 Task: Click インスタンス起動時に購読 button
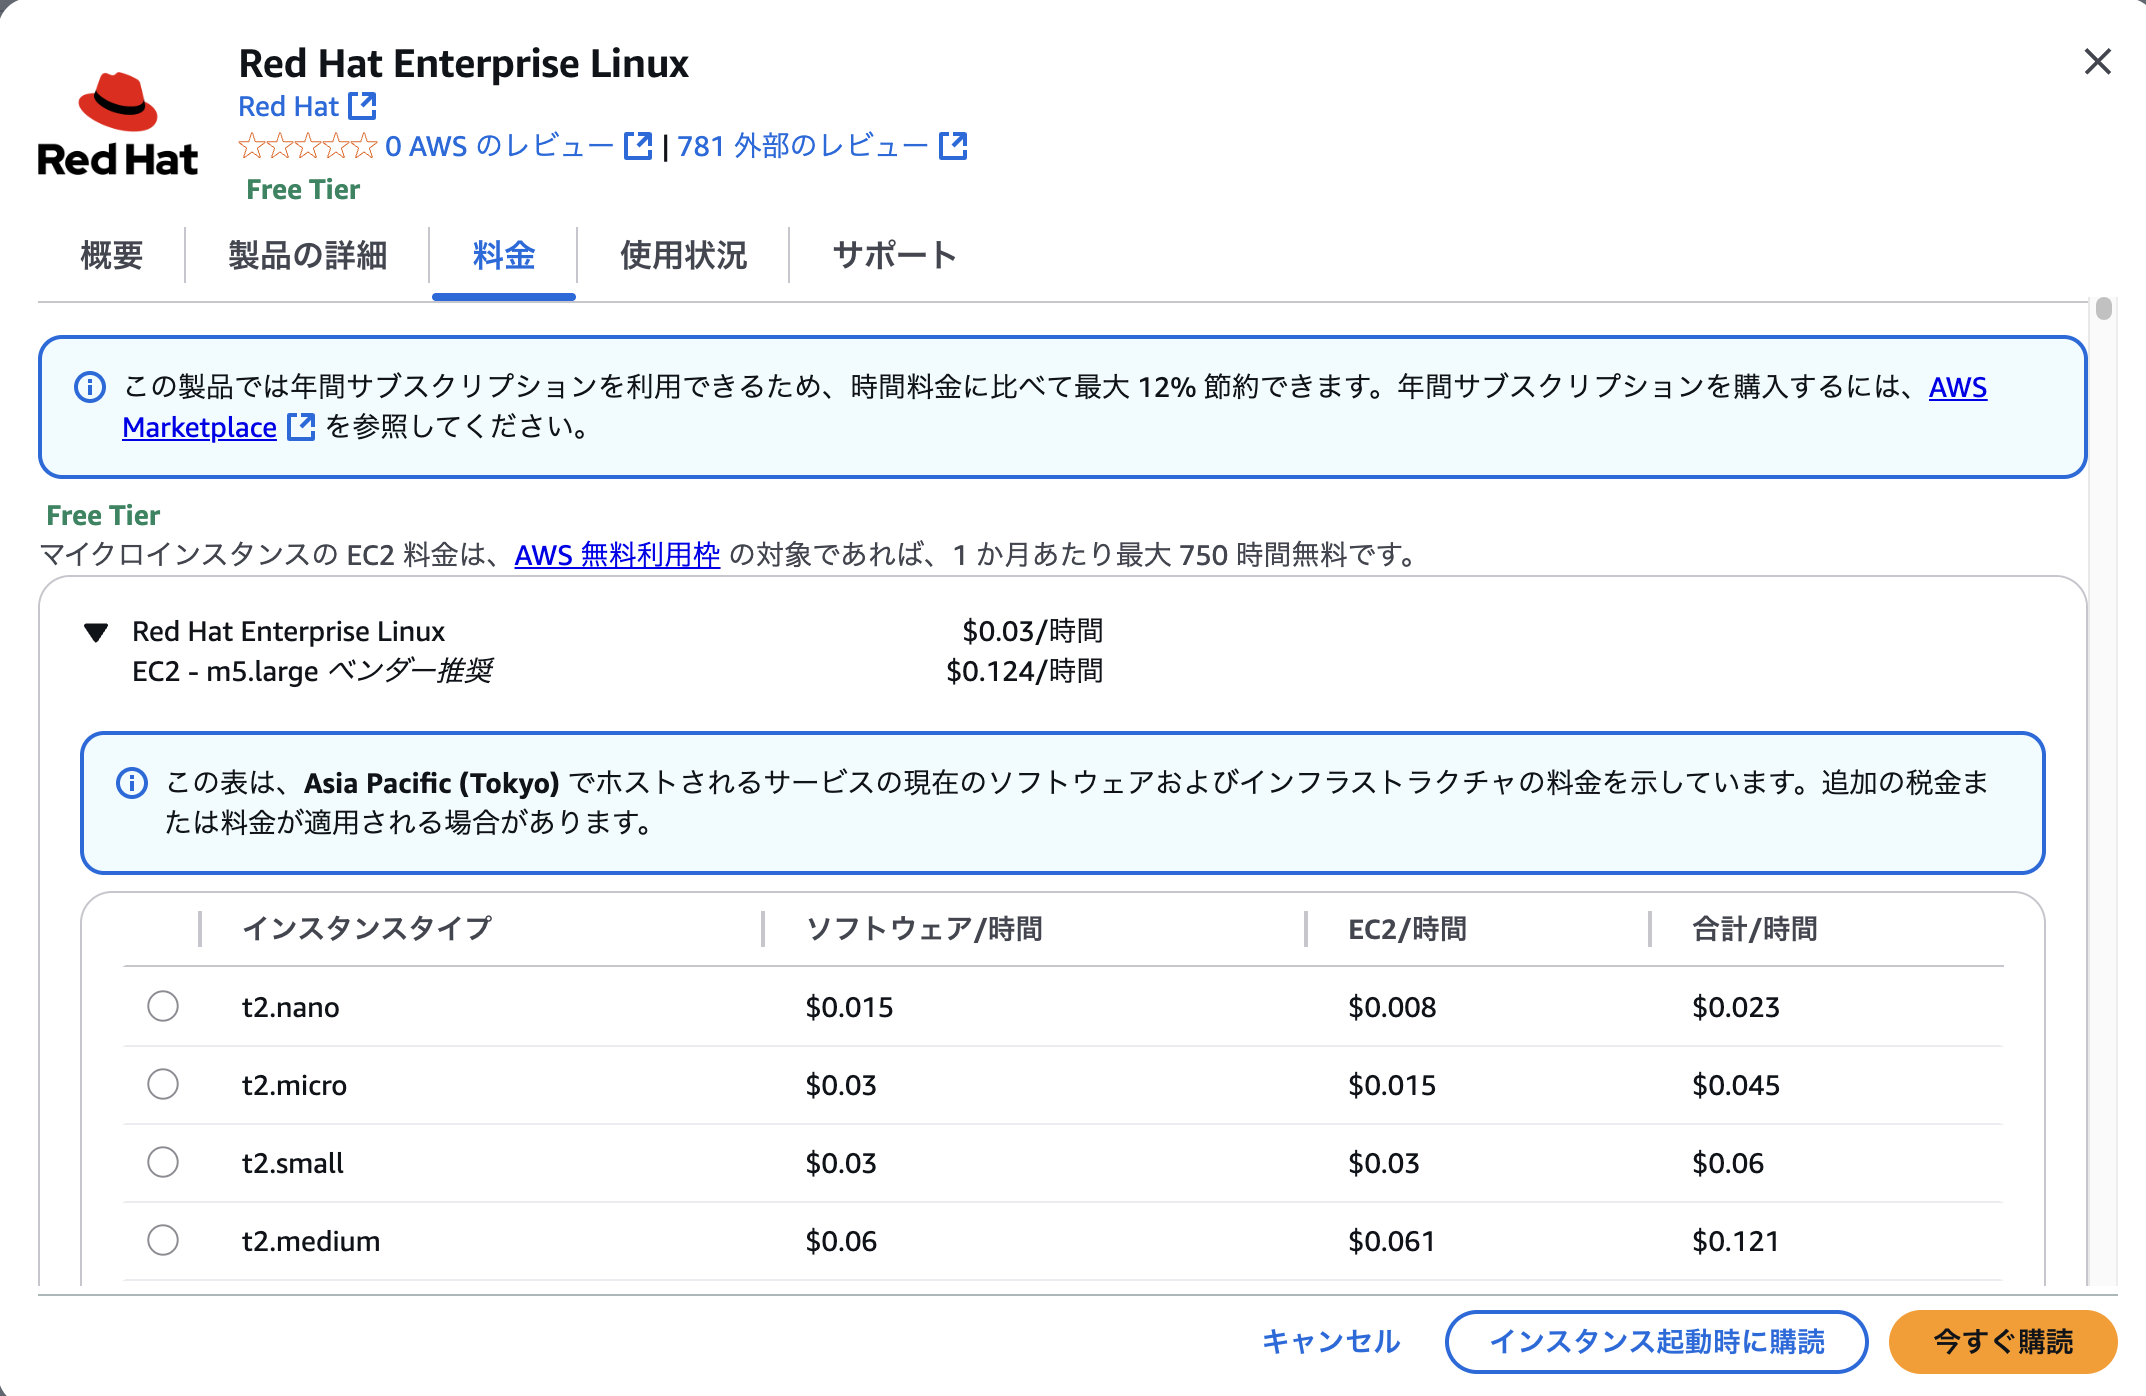(x=1657, y=1341)
